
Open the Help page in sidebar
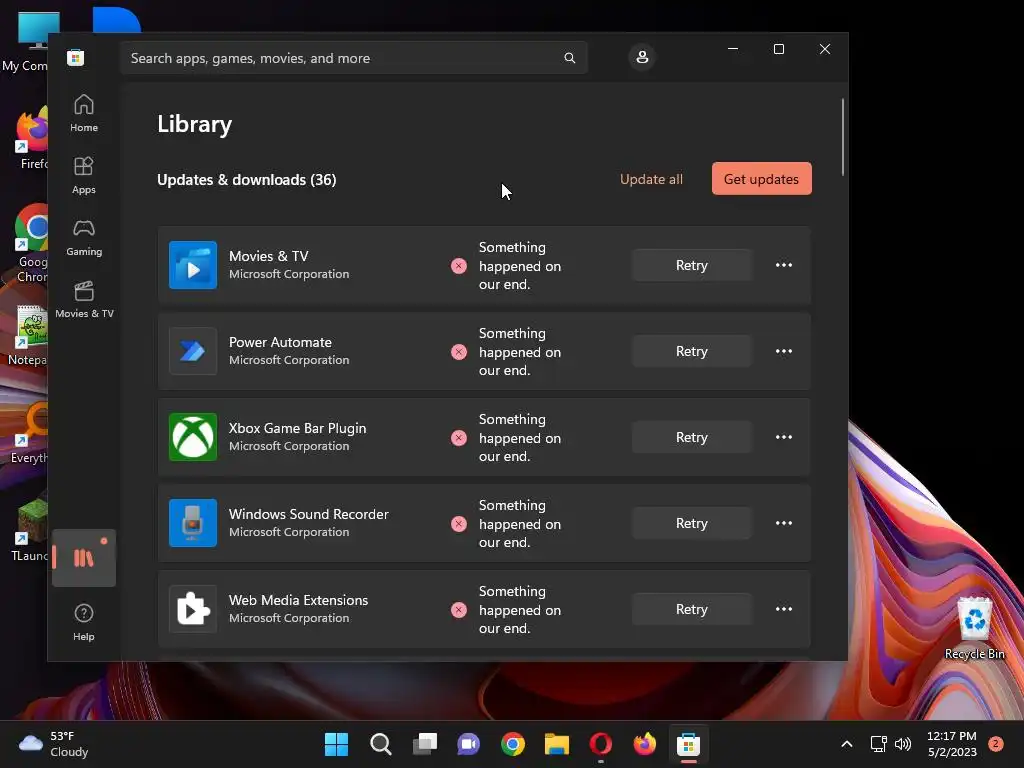click(84, 622)
